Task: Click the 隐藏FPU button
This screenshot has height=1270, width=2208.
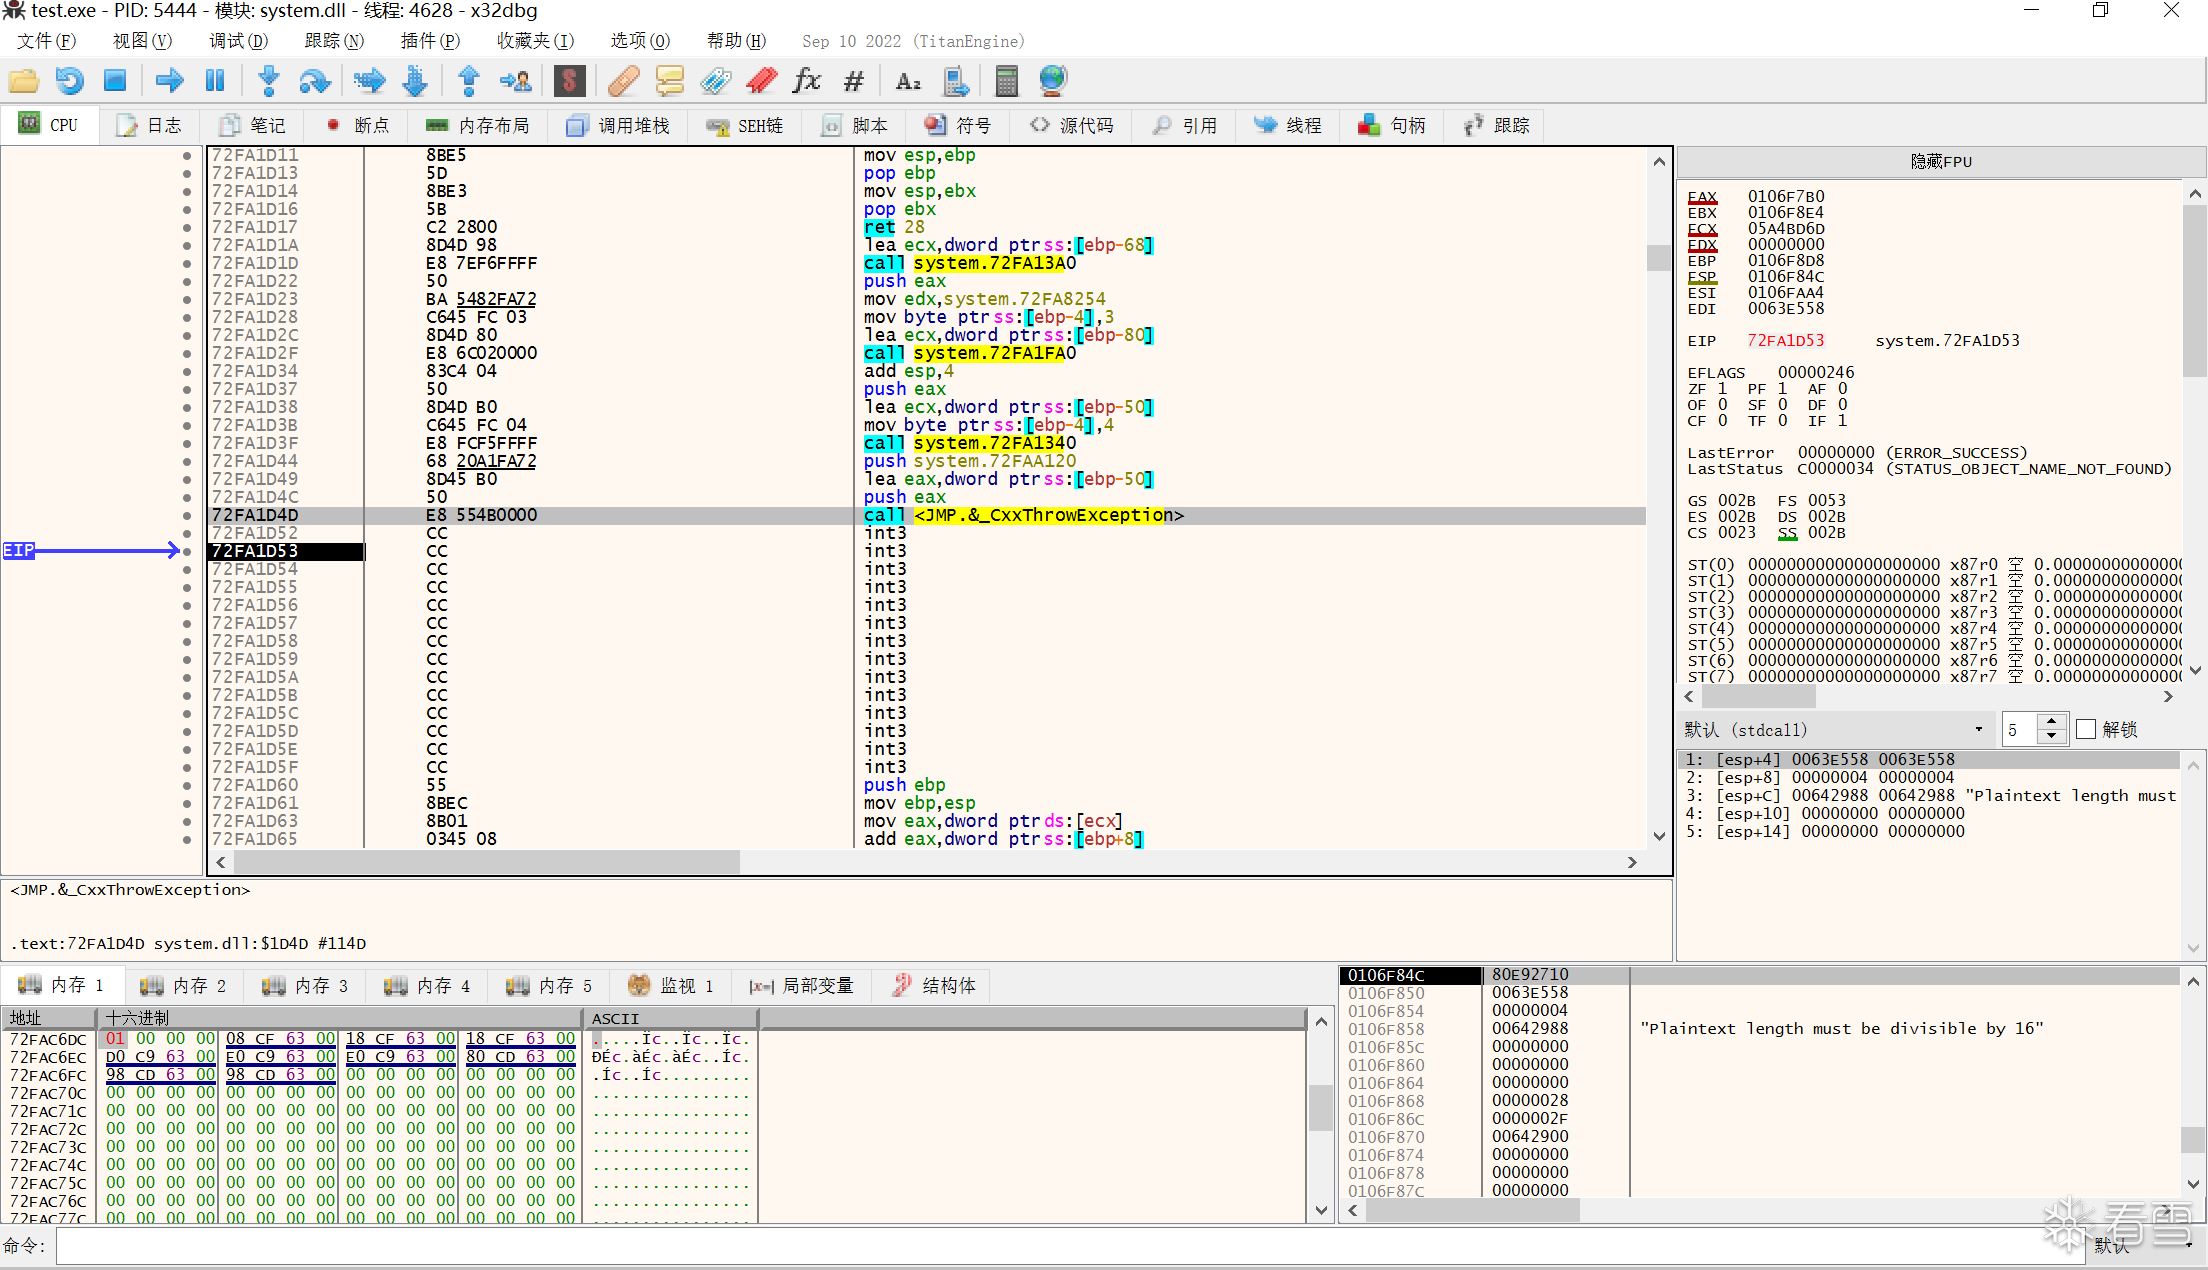Action: (x=1940, y=162)
